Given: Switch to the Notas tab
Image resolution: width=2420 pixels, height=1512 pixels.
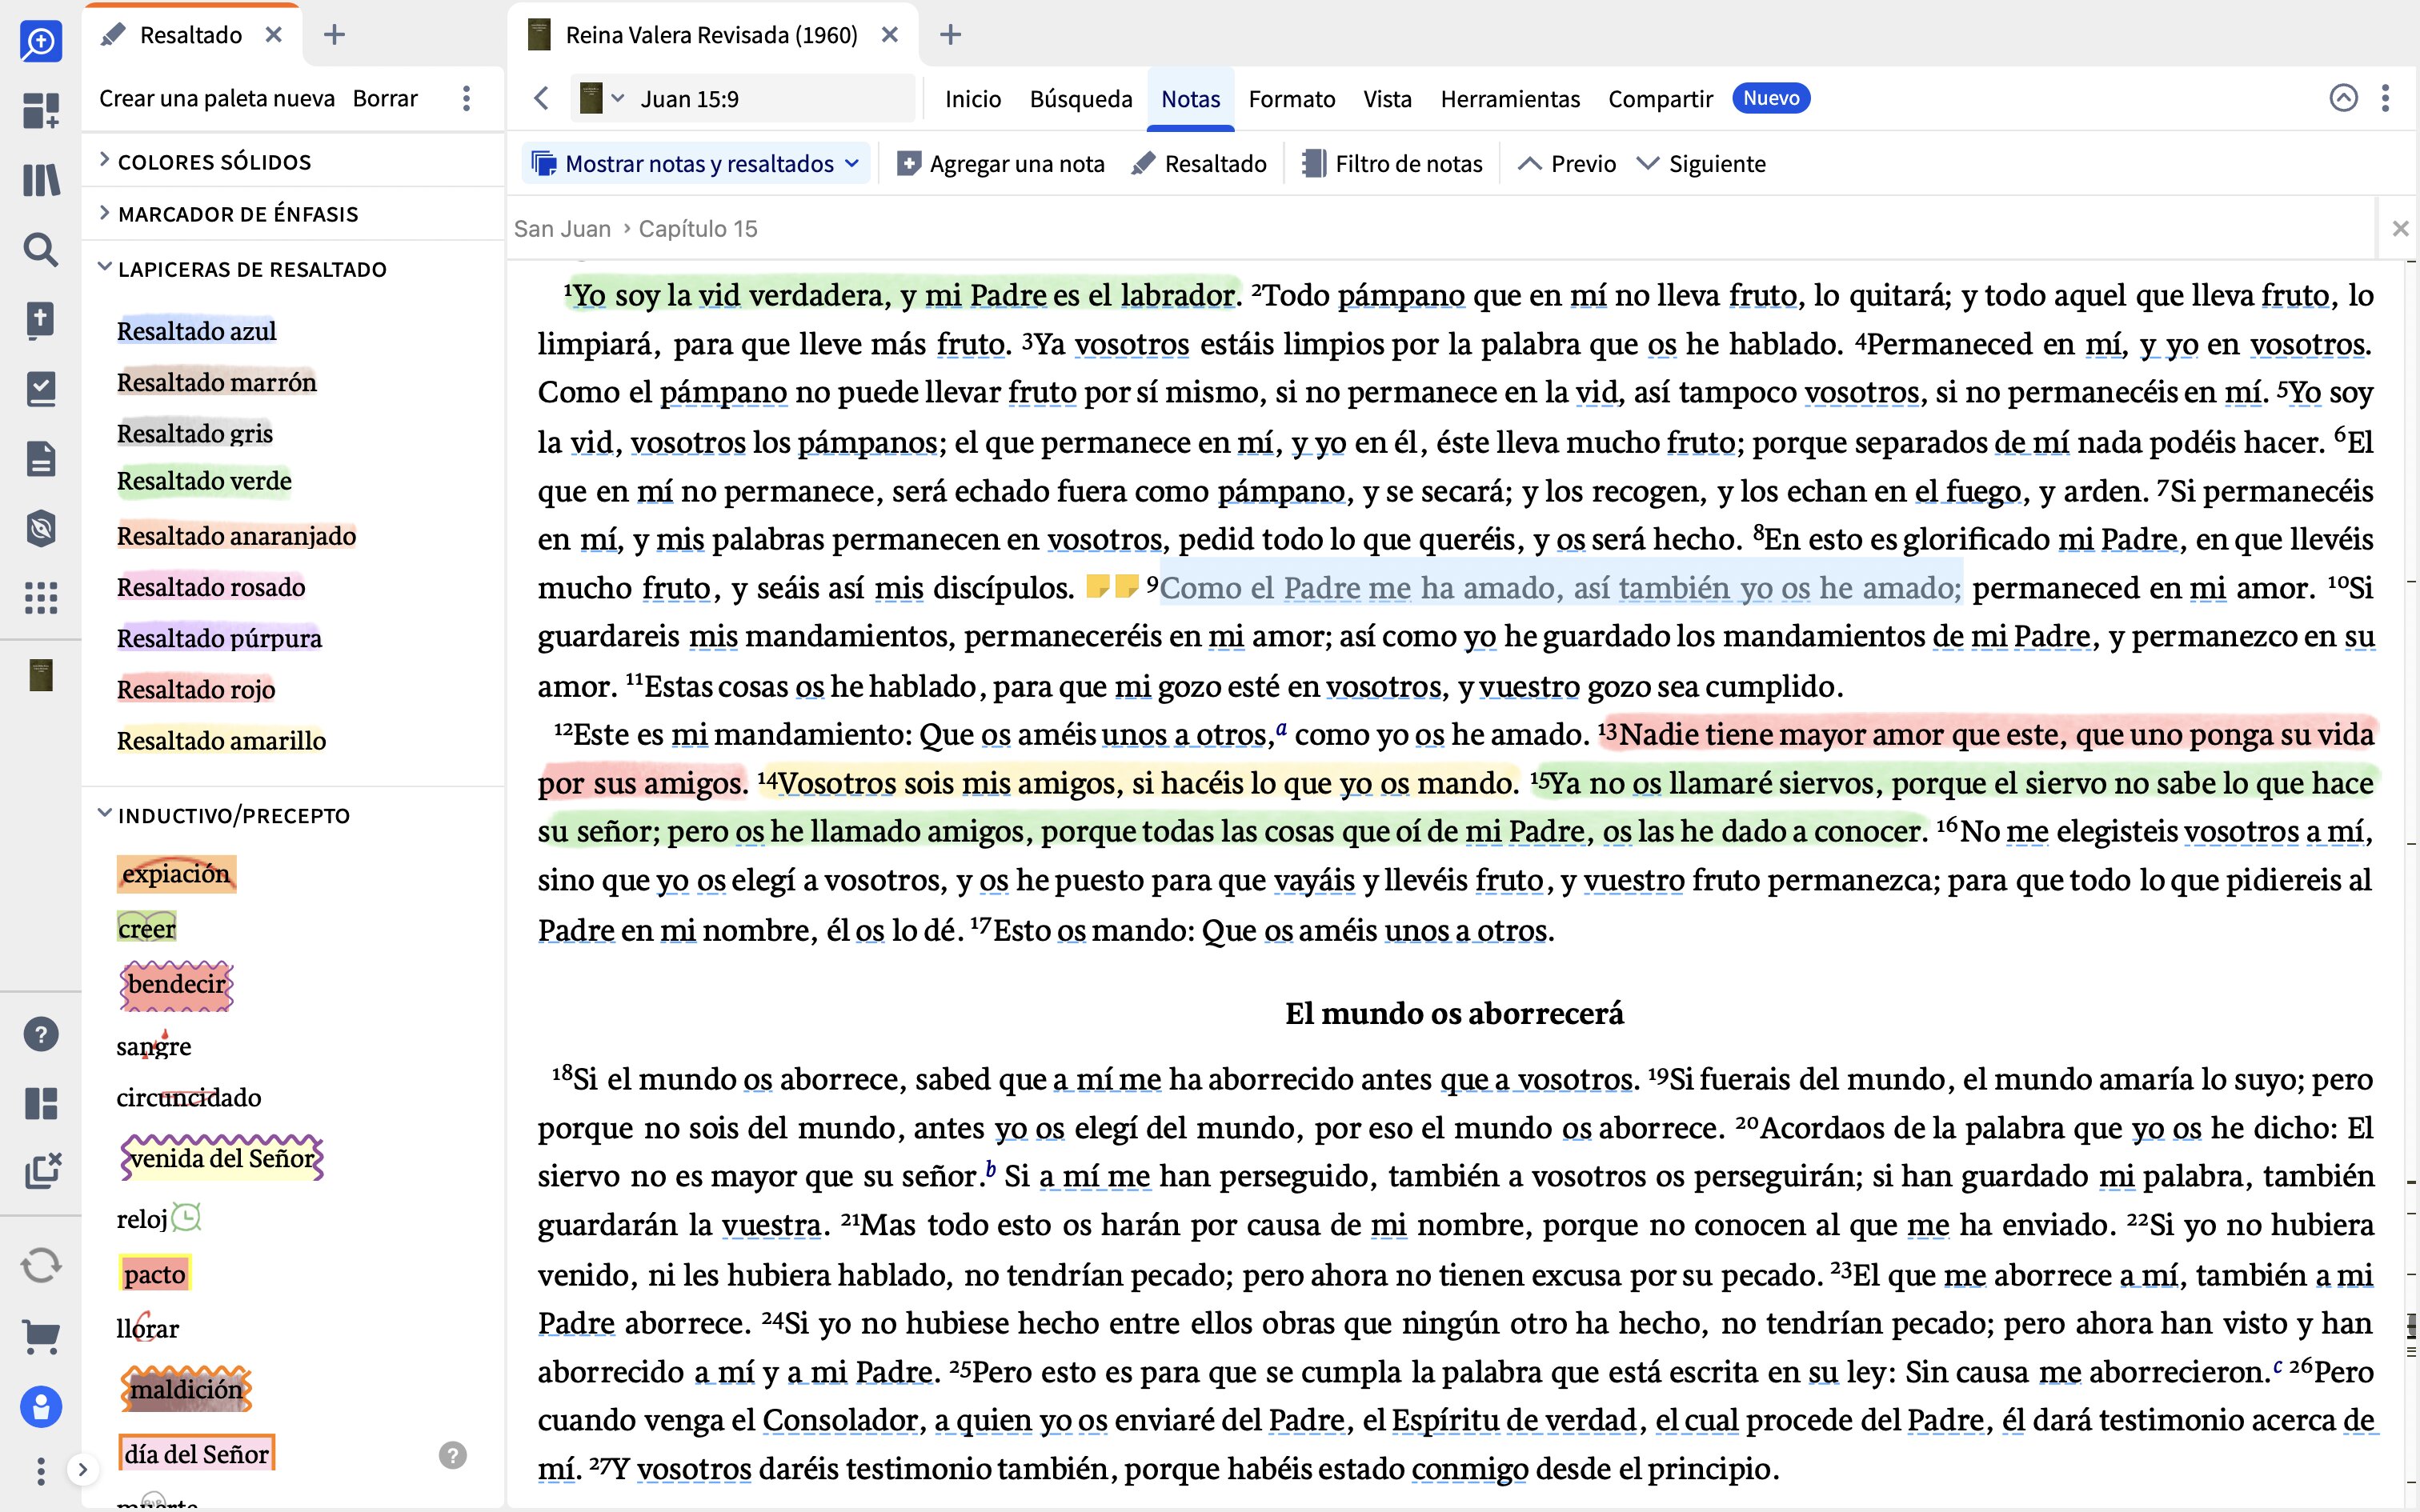Looking at the screenshot, I should [1190, 98].
